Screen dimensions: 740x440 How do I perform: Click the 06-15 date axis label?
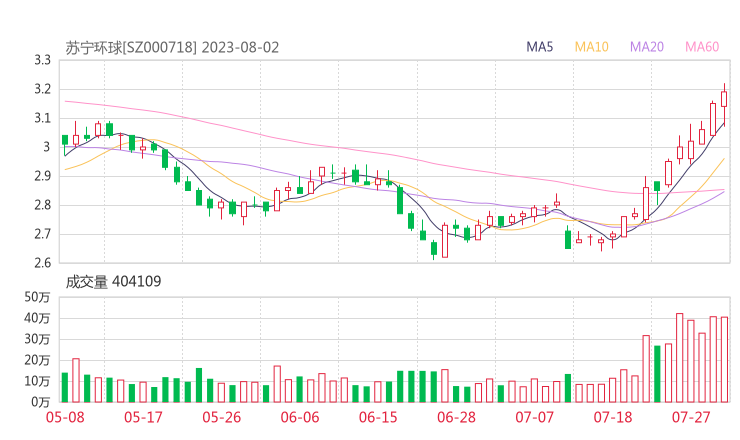378,417
